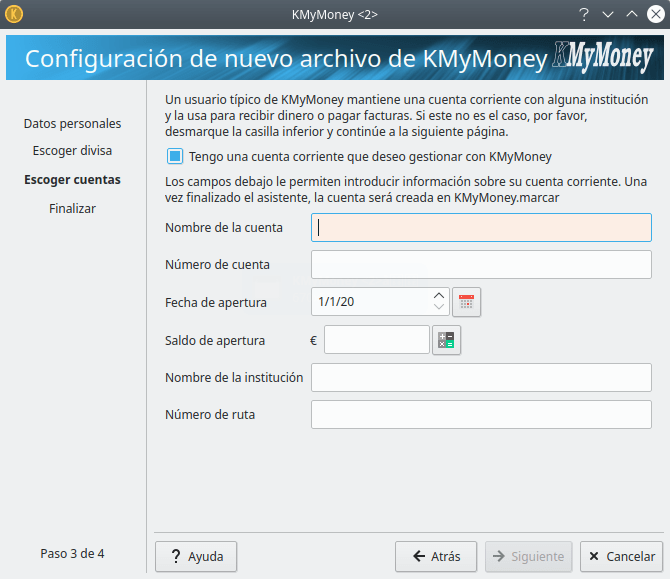Click the 'Saldo de apertura' label
The image size is (670, 579).
[215, 341]
